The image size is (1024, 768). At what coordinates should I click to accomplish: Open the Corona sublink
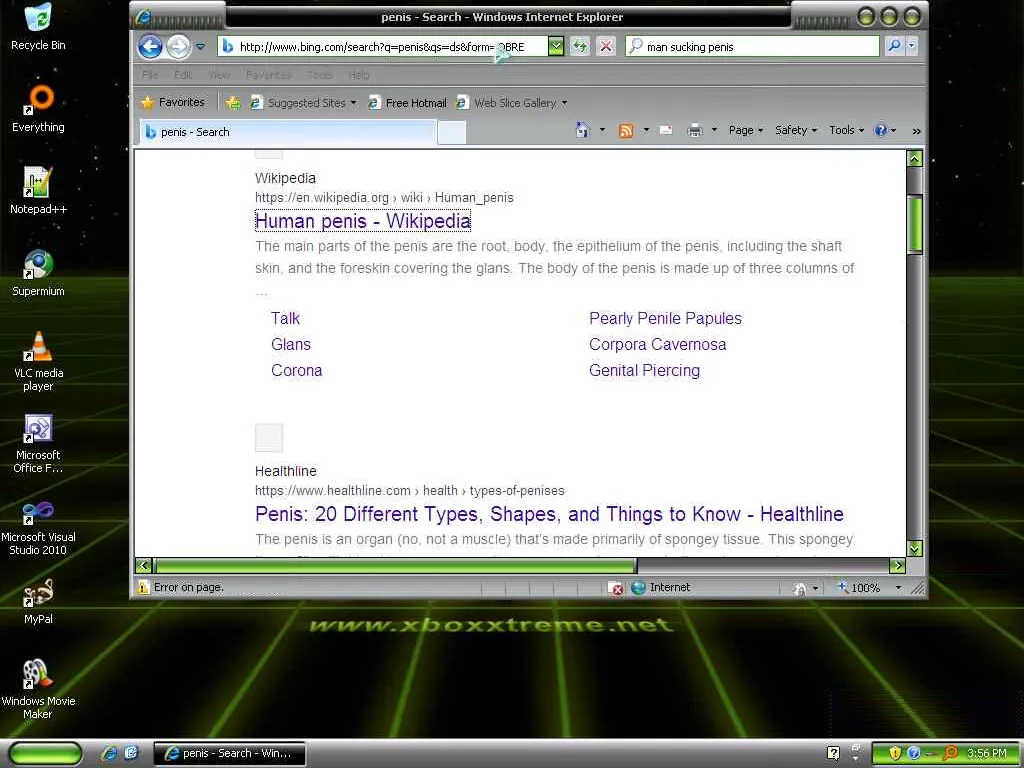pos(296,370)
